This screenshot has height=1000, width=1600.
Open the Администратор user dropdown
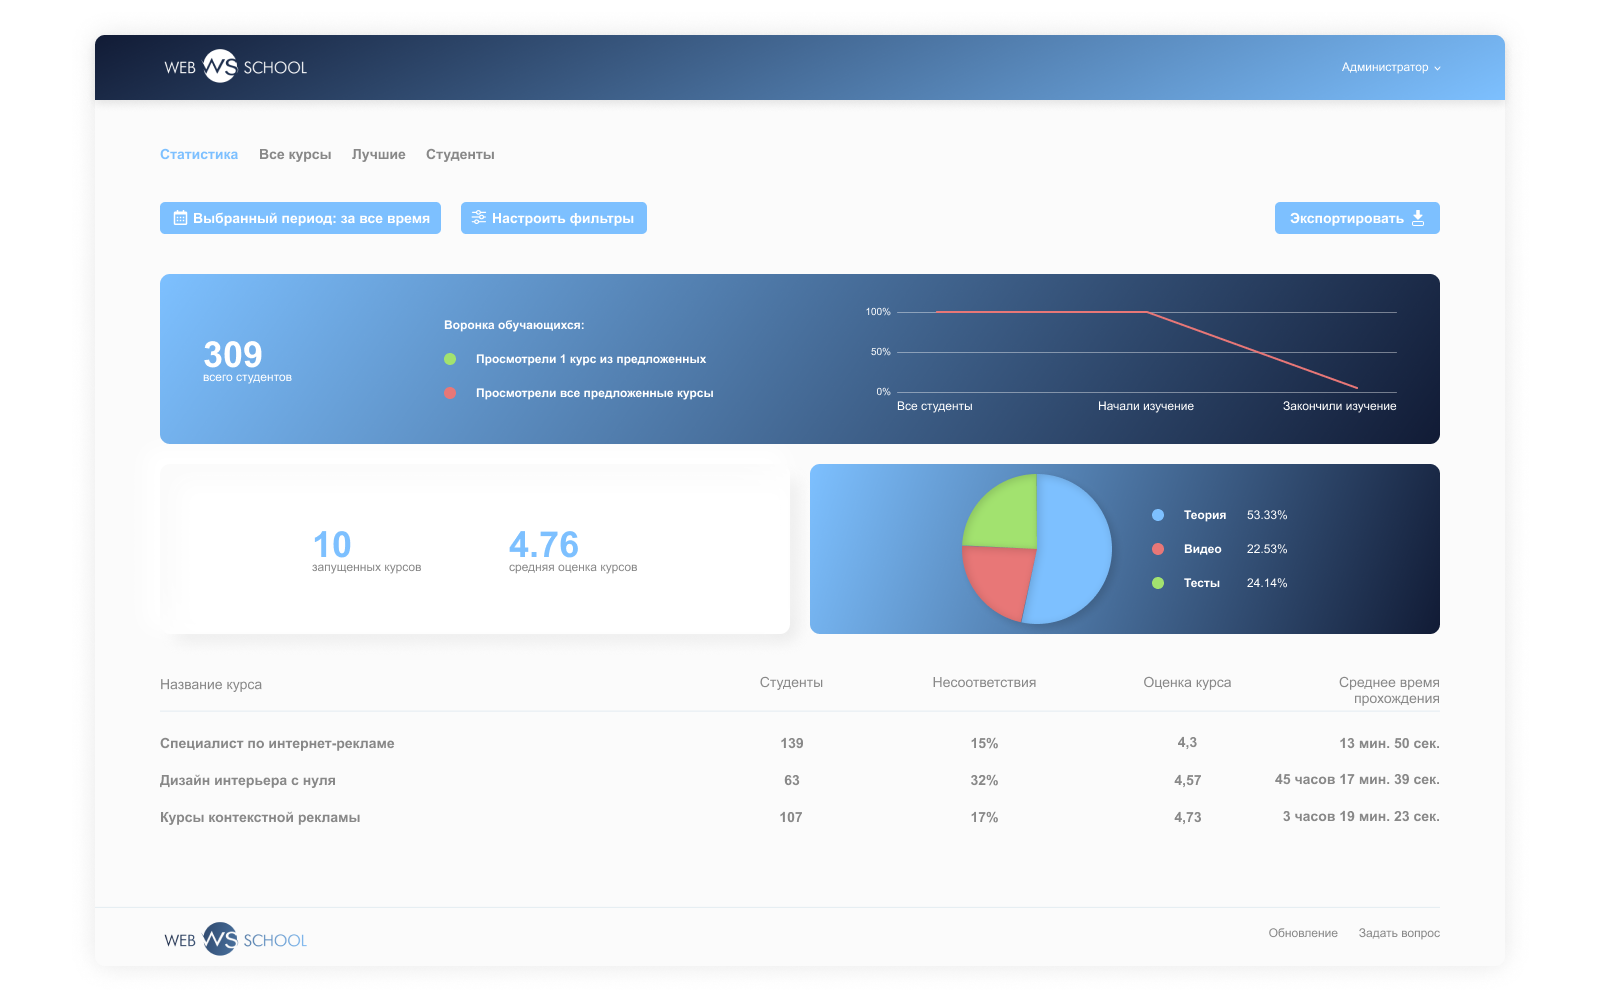pos(1385,68)
